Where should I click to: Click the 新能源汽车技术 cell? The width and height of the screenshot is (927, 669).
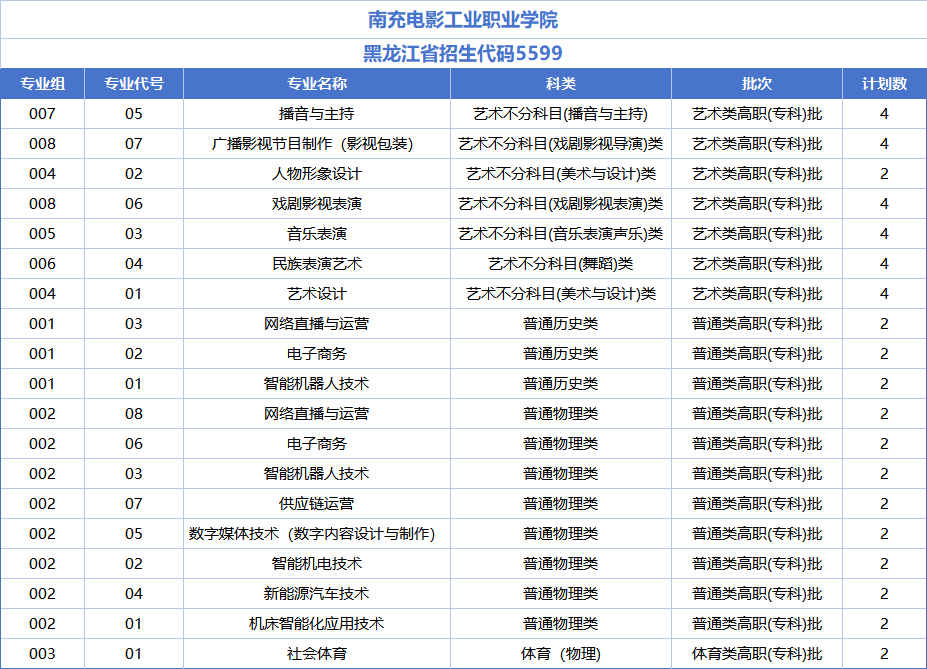(x=317, y=593)
